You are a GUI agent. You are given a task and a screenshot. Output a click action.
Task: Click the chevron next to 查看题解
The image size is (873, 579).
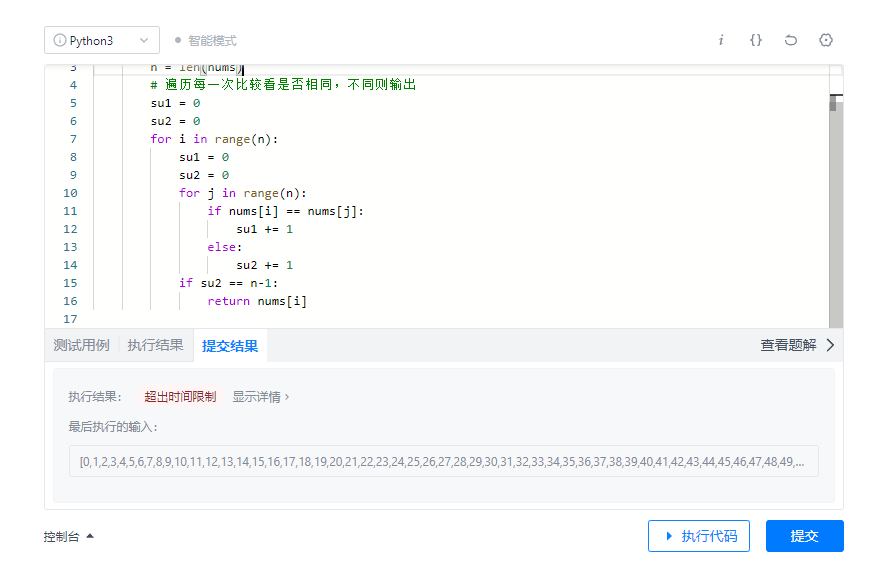pyautogui.click(x=830, y=345)
